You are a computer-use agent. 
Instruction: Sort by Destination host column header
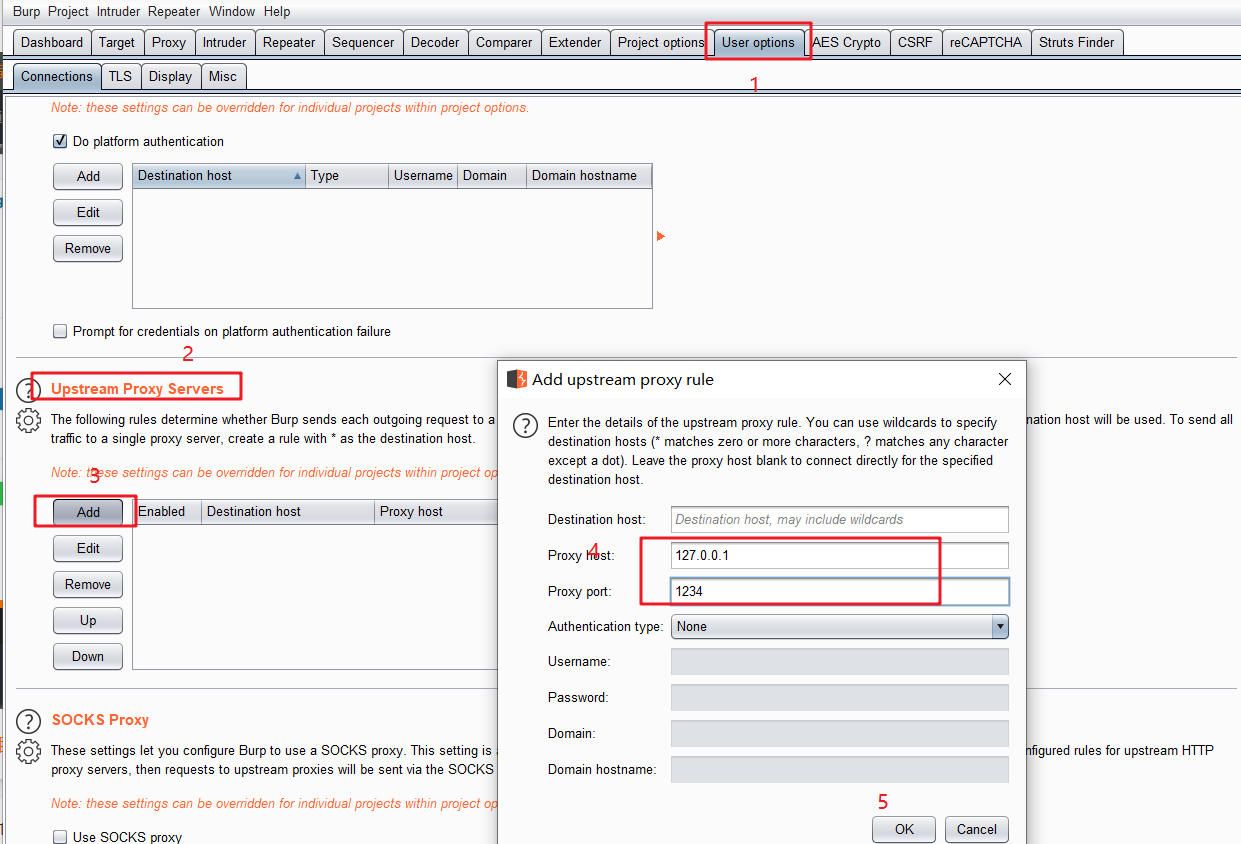pyautogui.click(x=219, y=176)
